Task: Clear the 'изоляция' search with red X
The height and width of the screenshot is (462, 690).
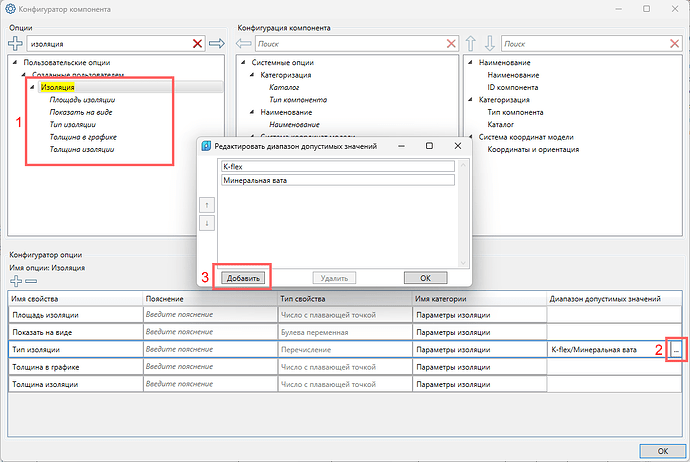Action: click(197, 44)
